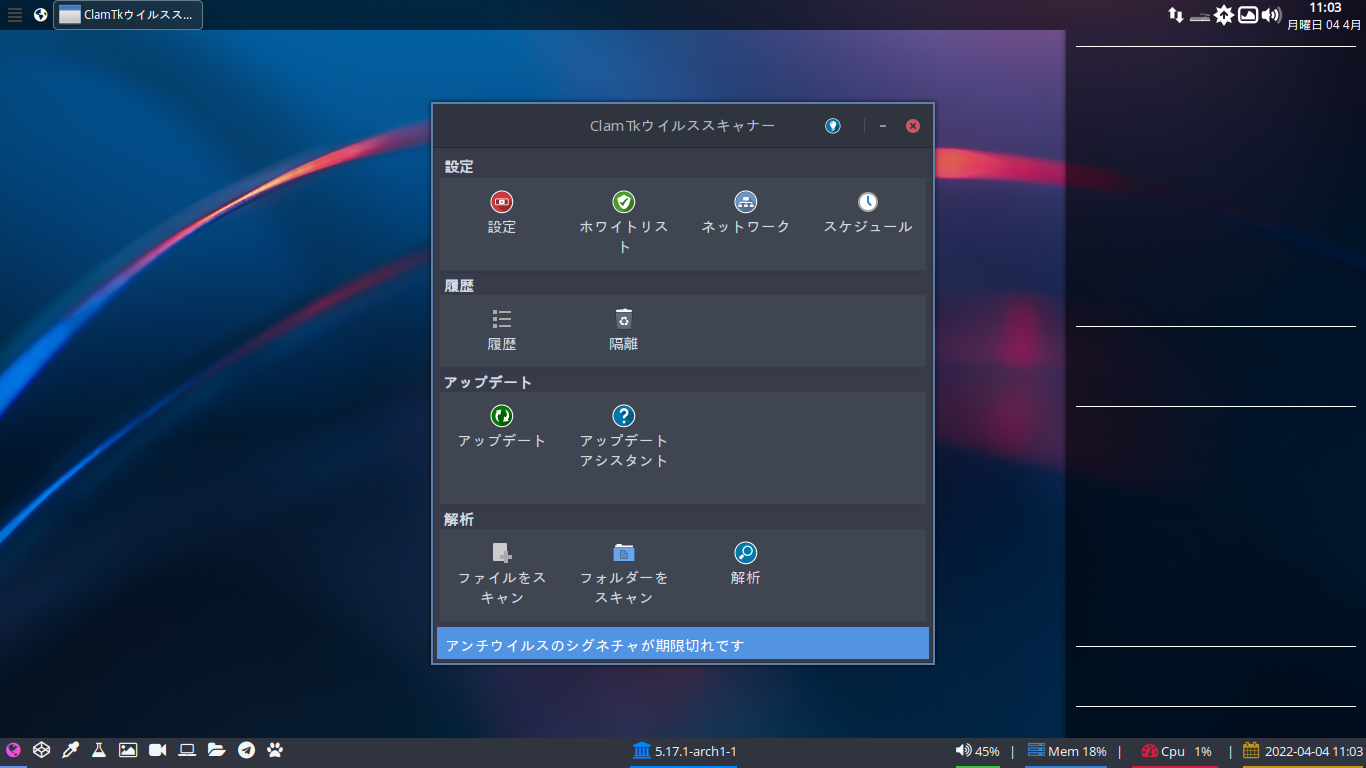1366x768 pixels.
Task: Launch the image viewer launcher
Action: tap(128, 750)
